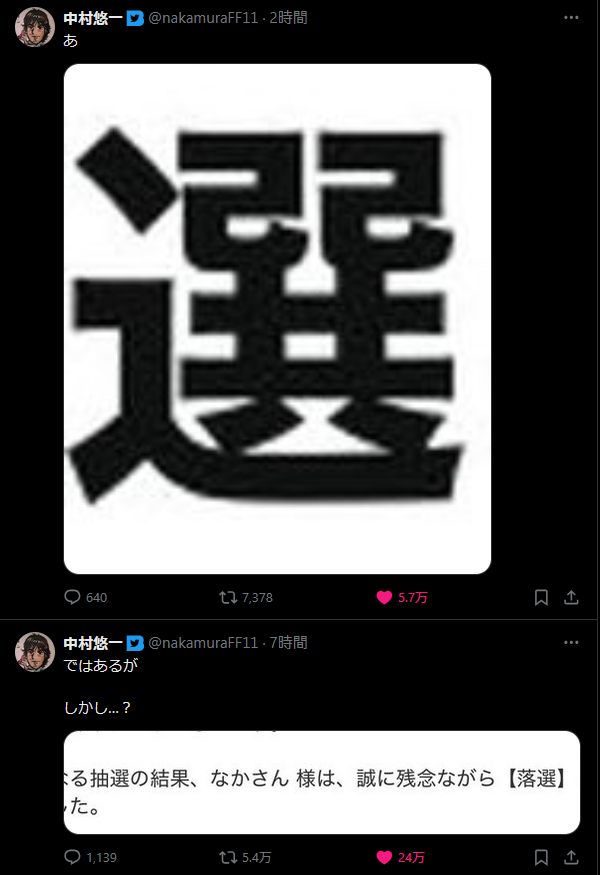The height and width of the screenshot is (875, 600).
Task: Share the 選 image tweet
Action: pos(571,598)
